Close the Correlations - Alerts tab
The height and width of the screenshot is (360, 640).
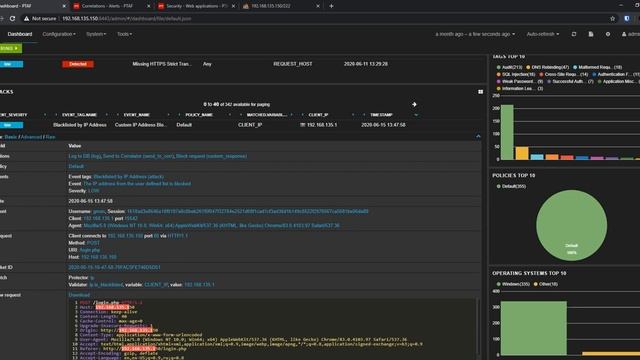click(148, 6)
